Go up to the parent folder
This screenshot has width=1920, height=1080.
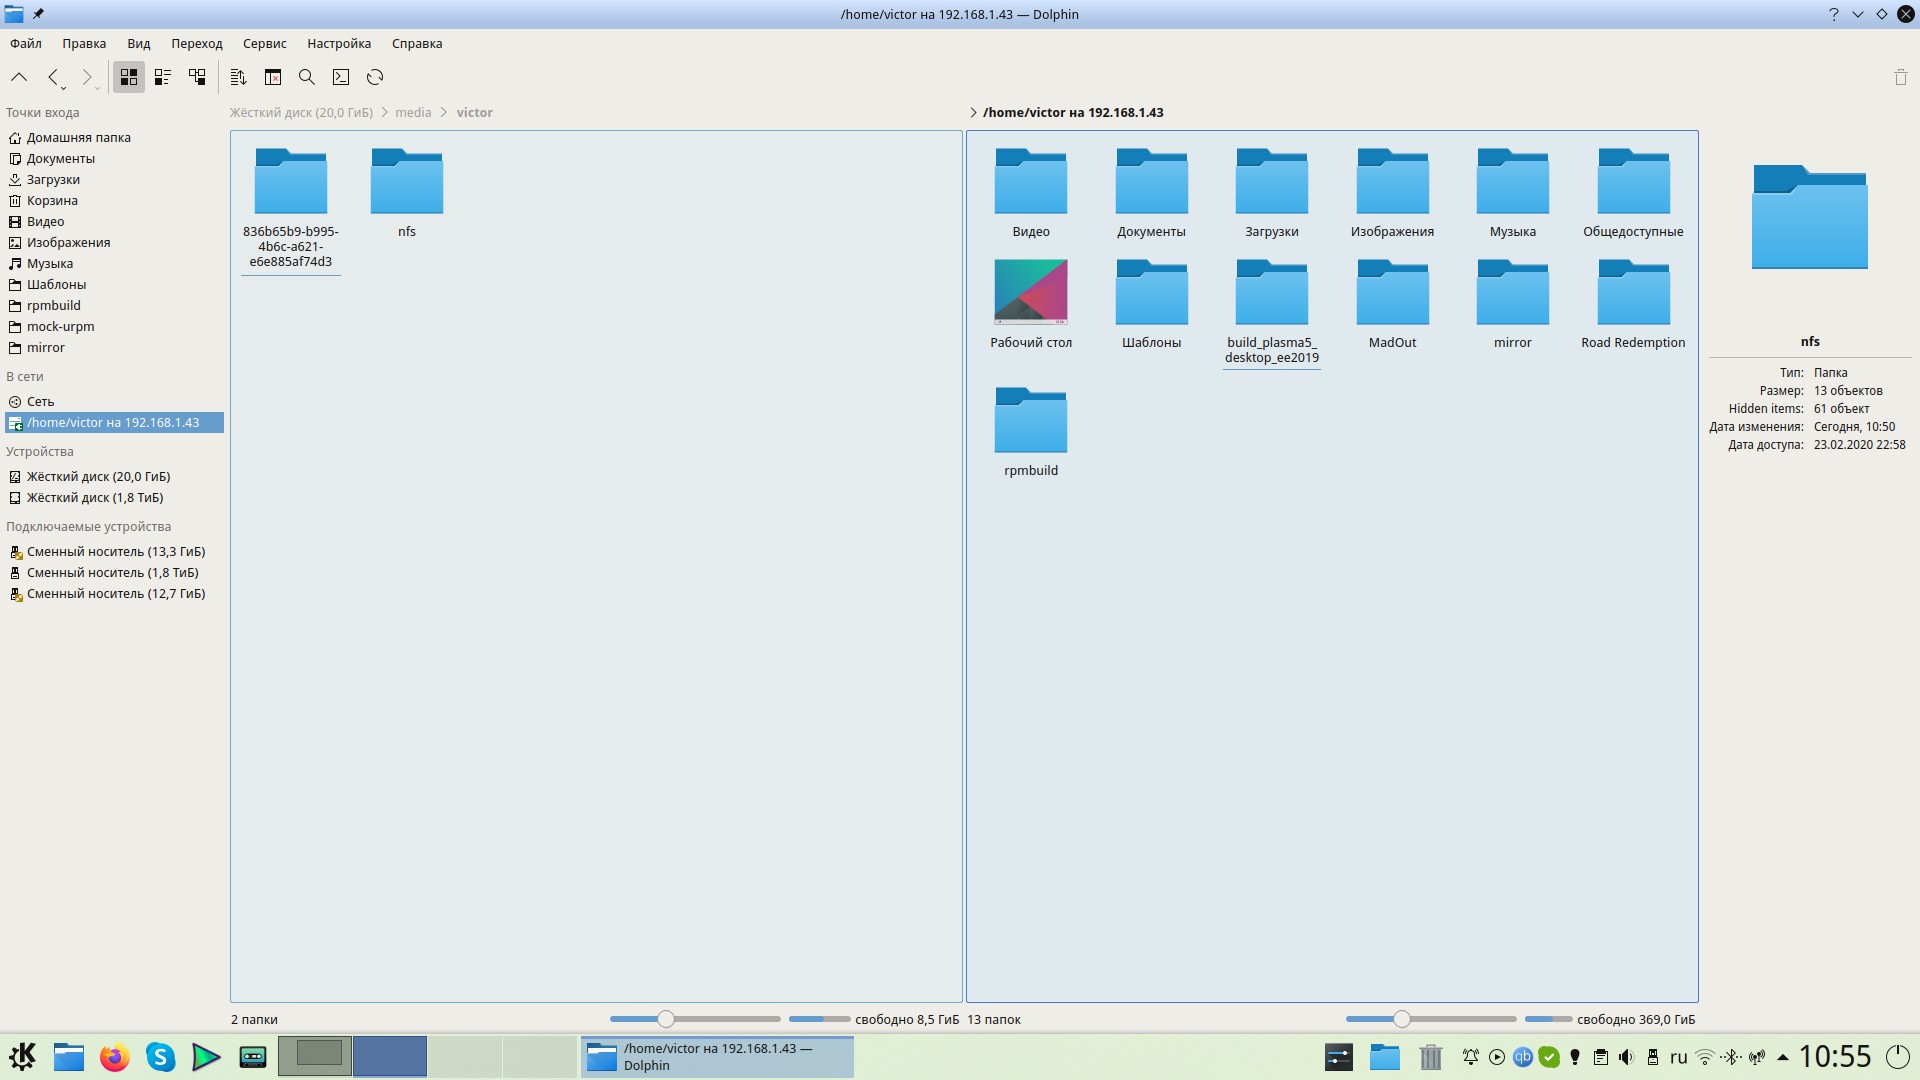(x=19, y=77)
